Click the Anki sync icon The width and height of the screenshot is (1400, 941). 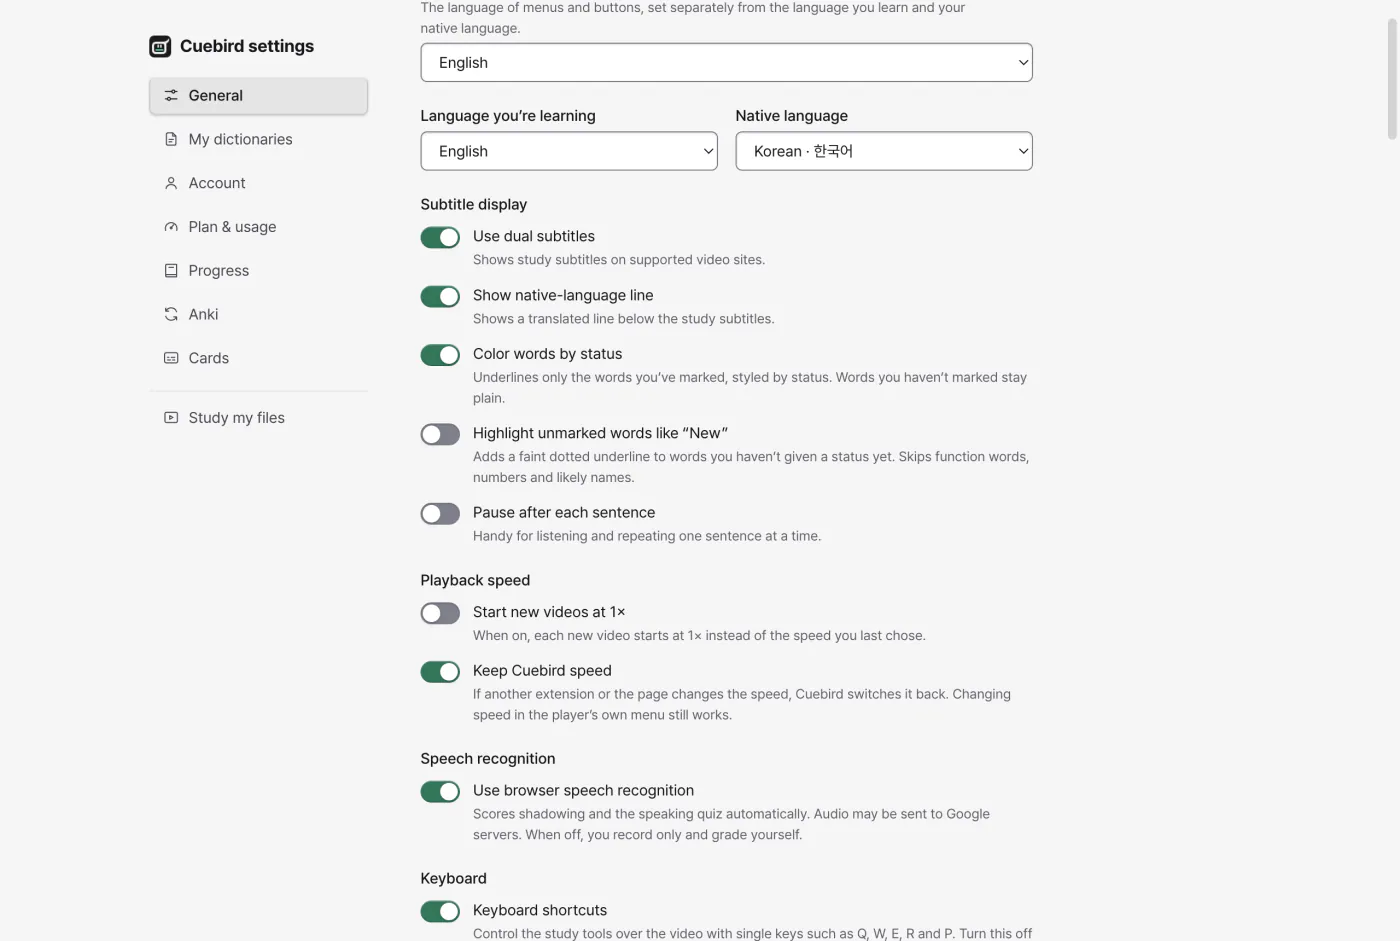171,314
